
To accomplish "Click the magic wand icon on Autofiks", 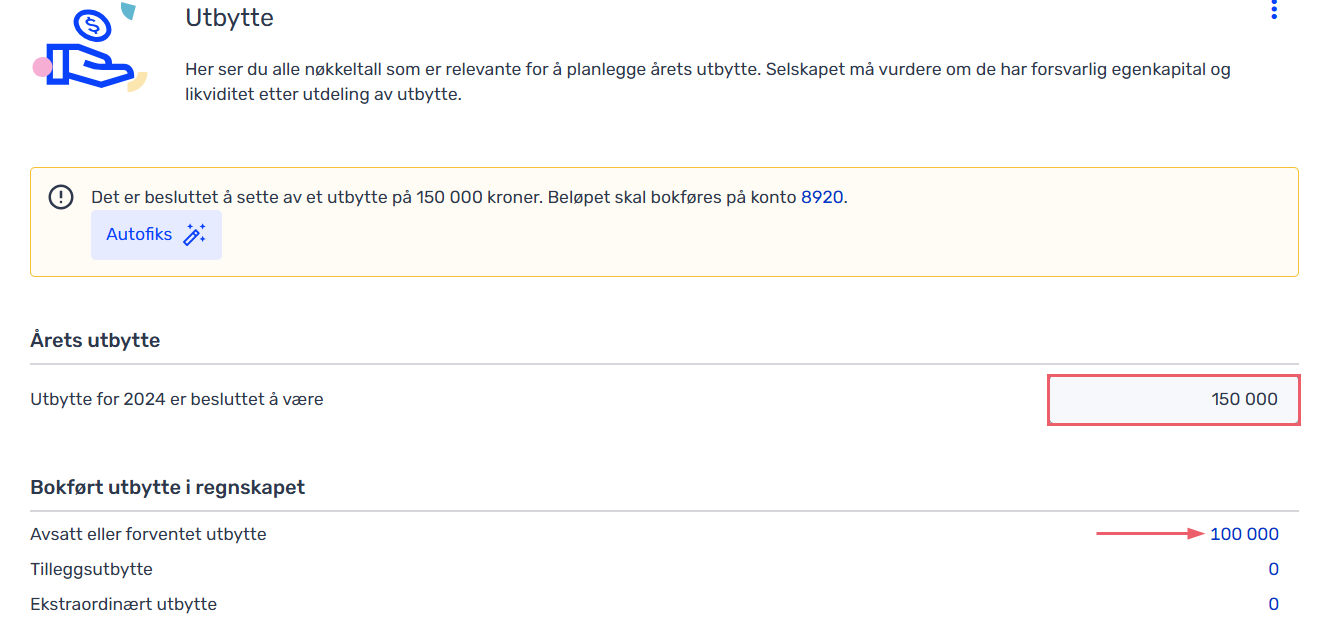I will tap(194, 235).
